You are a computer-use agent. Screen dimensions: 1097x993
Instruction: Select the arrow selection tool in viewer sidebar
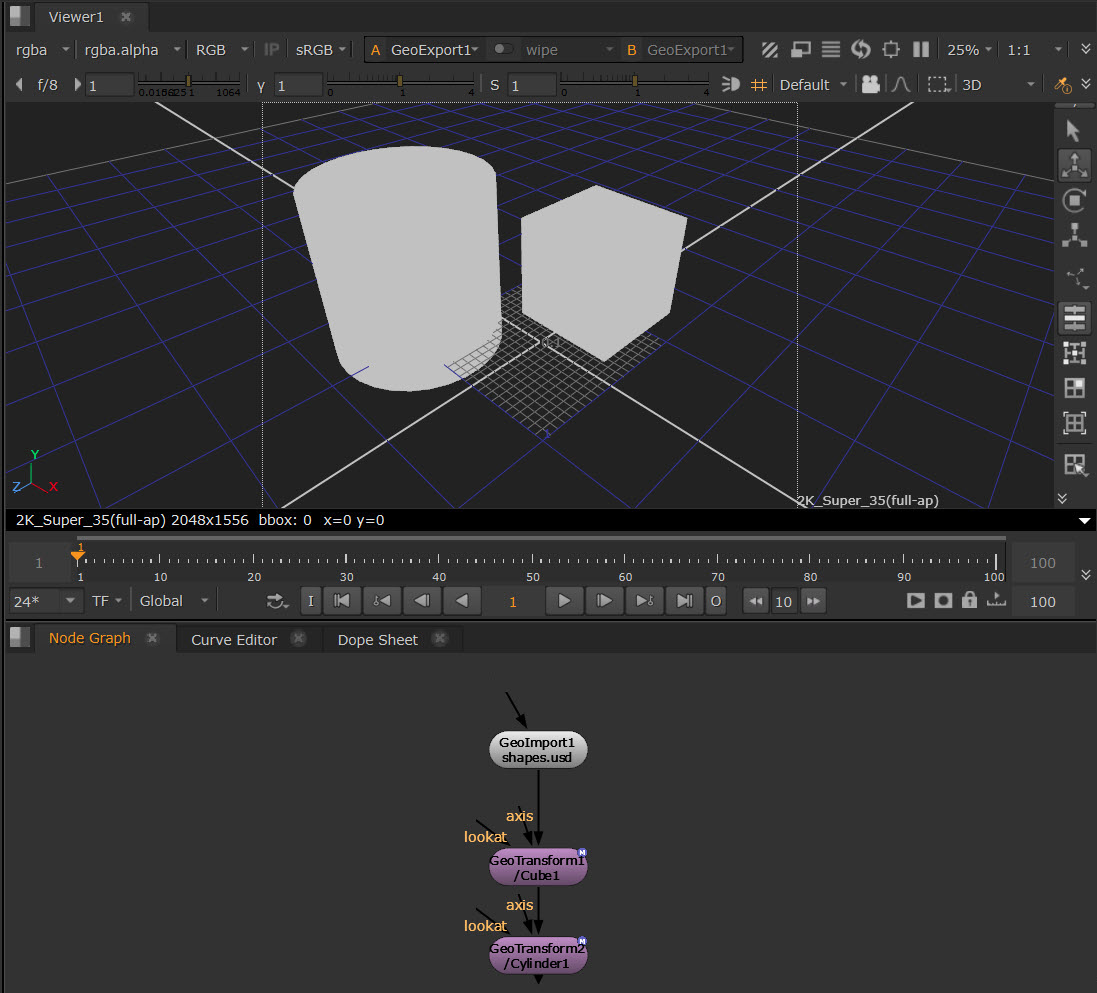pyautogui.click(x=1073, y=130)
